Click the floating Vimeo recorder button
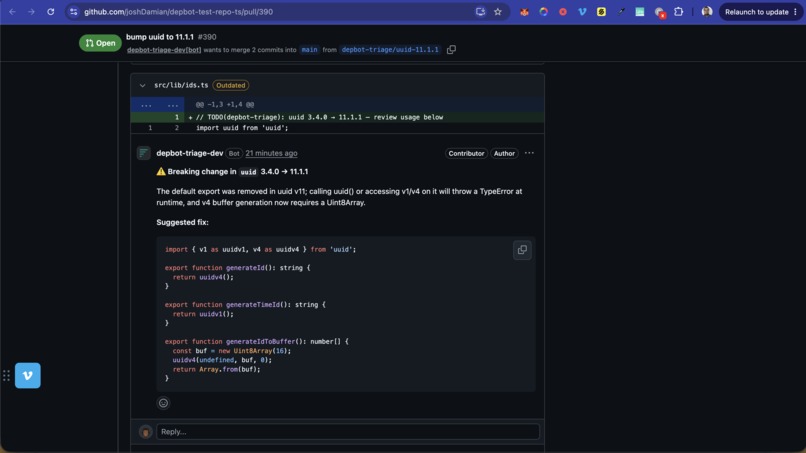This screenshot has height=453, width=806. [x=28, y=375]
